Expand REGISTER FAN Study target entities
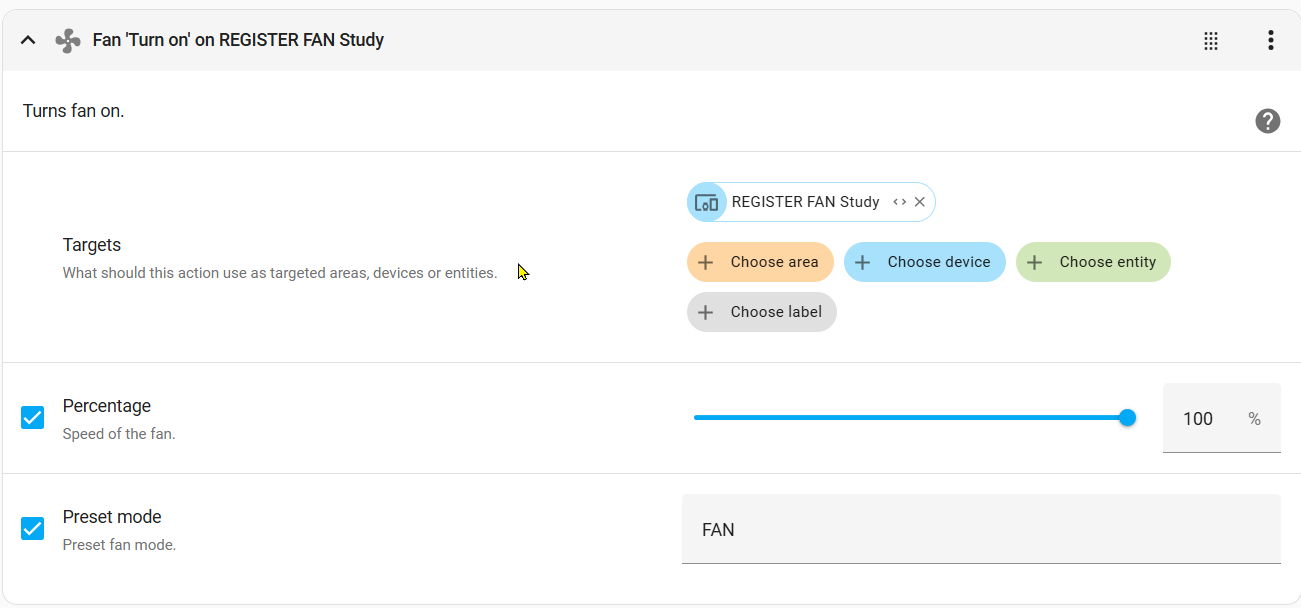Image resolution: width=1301 pixels, height=608 pixels. pos(900,202)
